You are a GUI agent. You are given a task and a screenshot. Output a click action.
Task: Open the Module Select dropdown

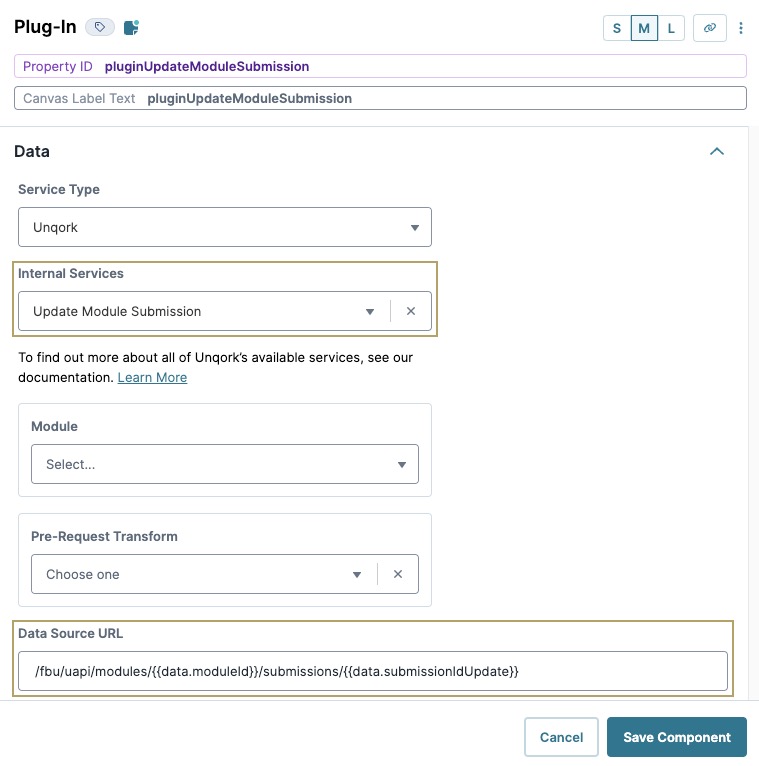pos(225,464)
